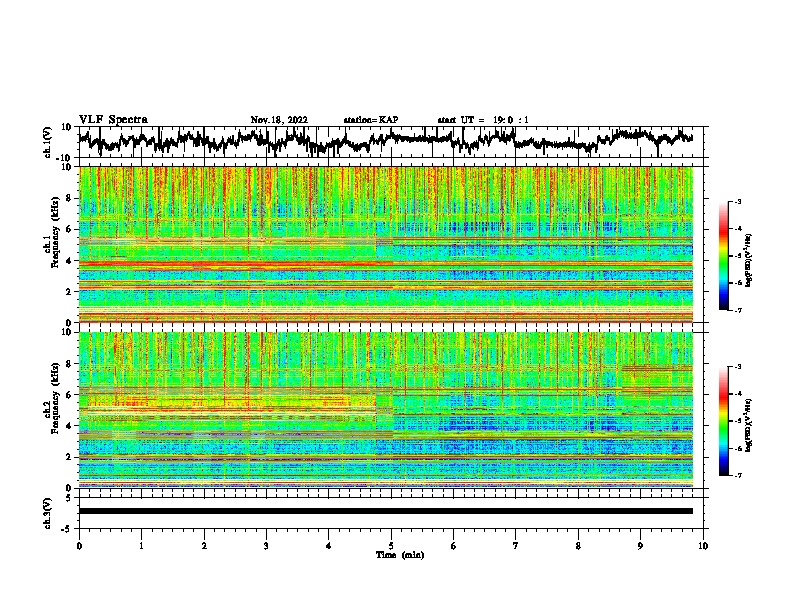
Task: Click the "Time (min)" axis label
Action: point(400,555)
